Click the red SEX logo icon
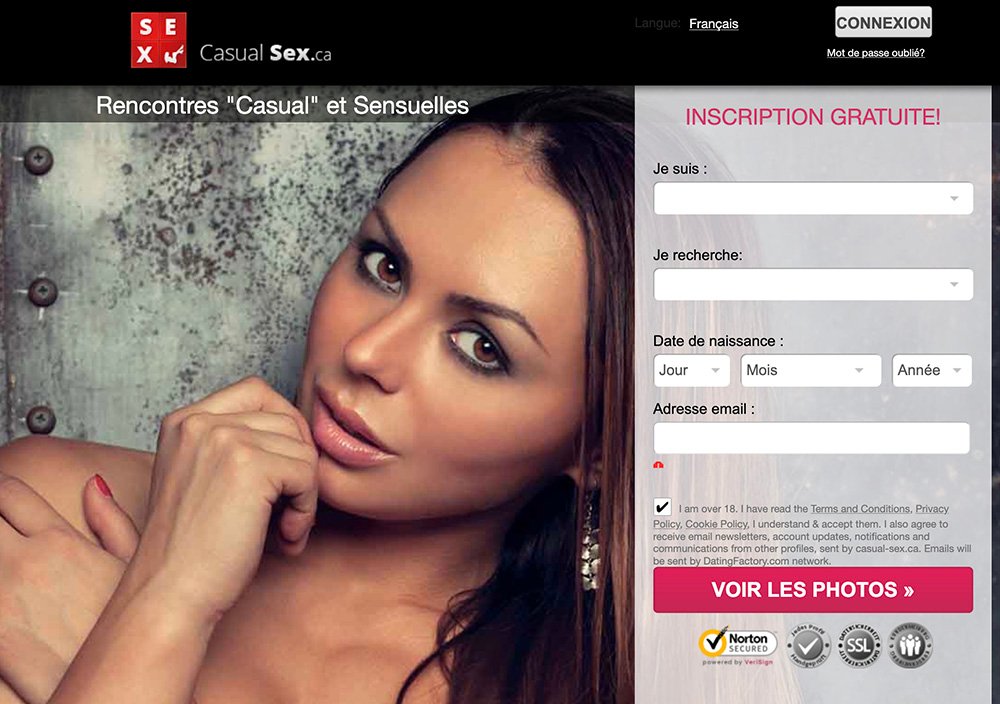Screen dimensions: 1000x704 click(159, 40)
